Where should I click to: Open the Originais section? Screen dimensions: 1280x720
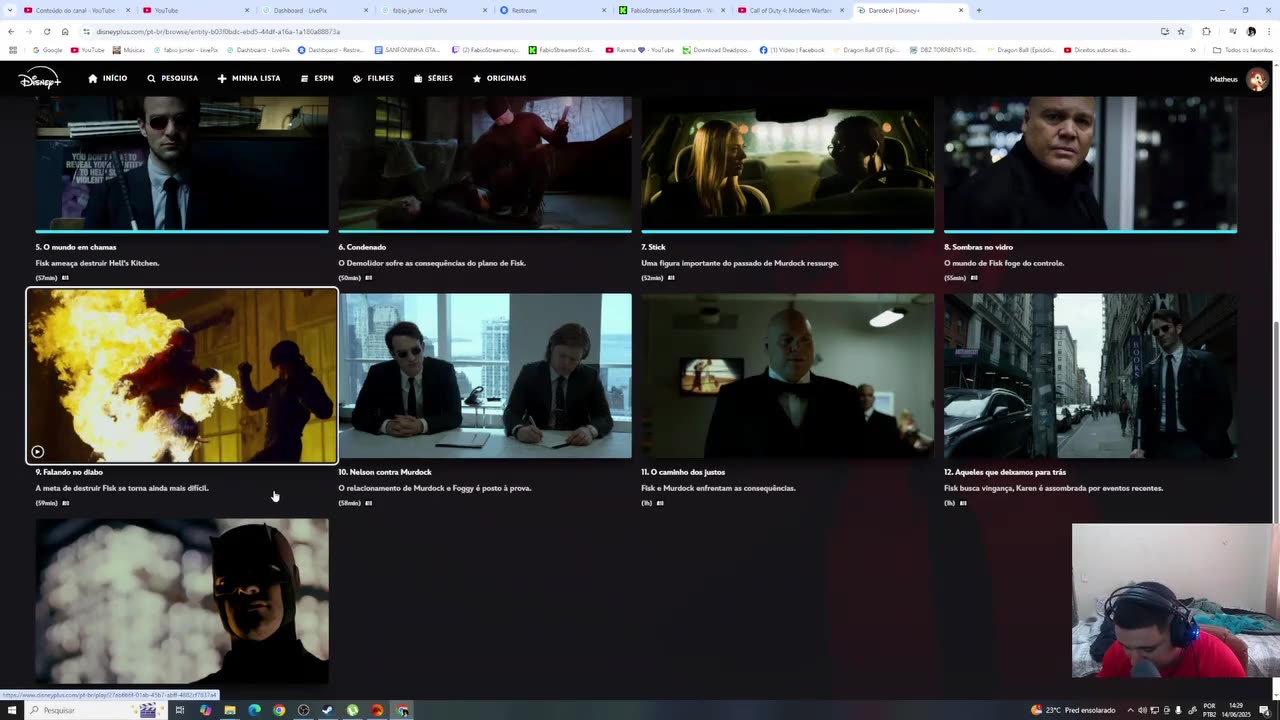click(499, 78)
